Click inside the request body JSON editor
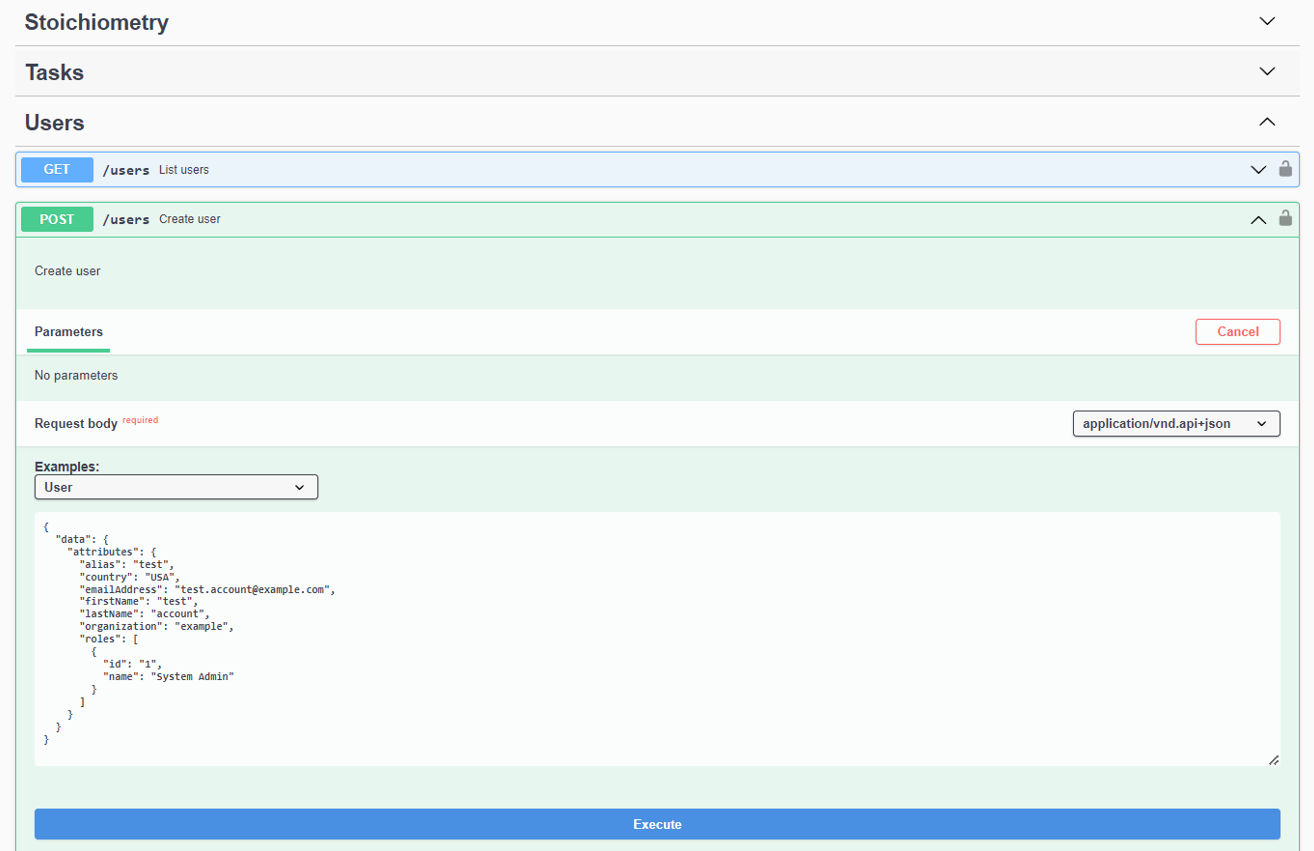The width and height of the screenshot is (1314, 851). tap(657, 640)
